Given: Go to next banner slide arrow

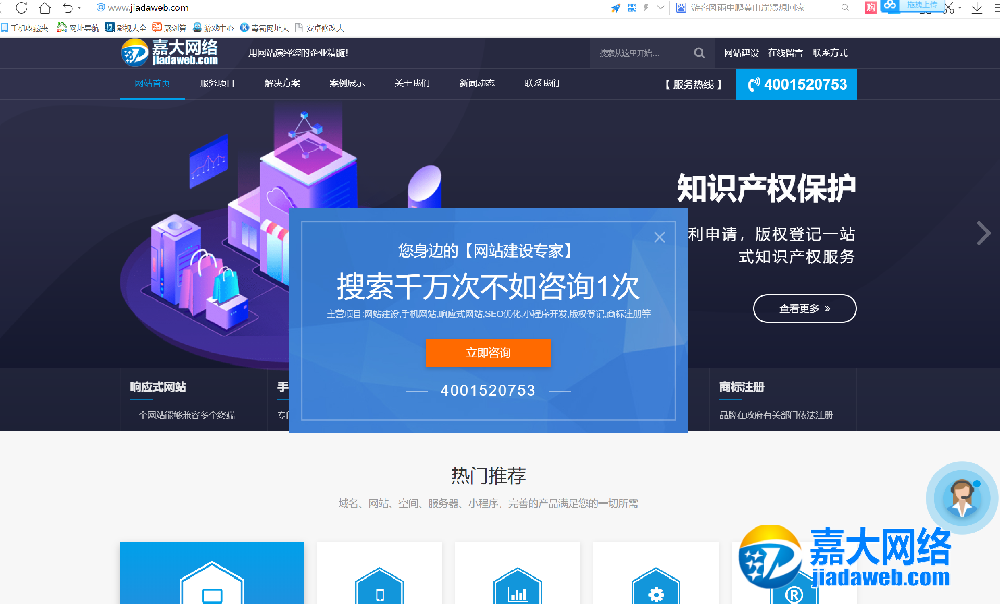Looking at the screenshot, I should click(983, 233).
